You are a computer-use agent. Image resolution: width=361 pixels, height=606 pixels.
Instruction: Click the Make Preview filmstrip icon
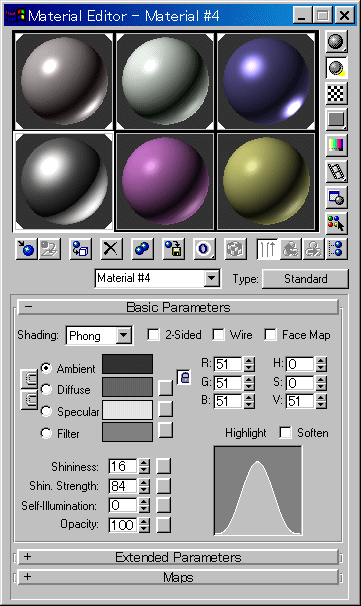(336, 172)
